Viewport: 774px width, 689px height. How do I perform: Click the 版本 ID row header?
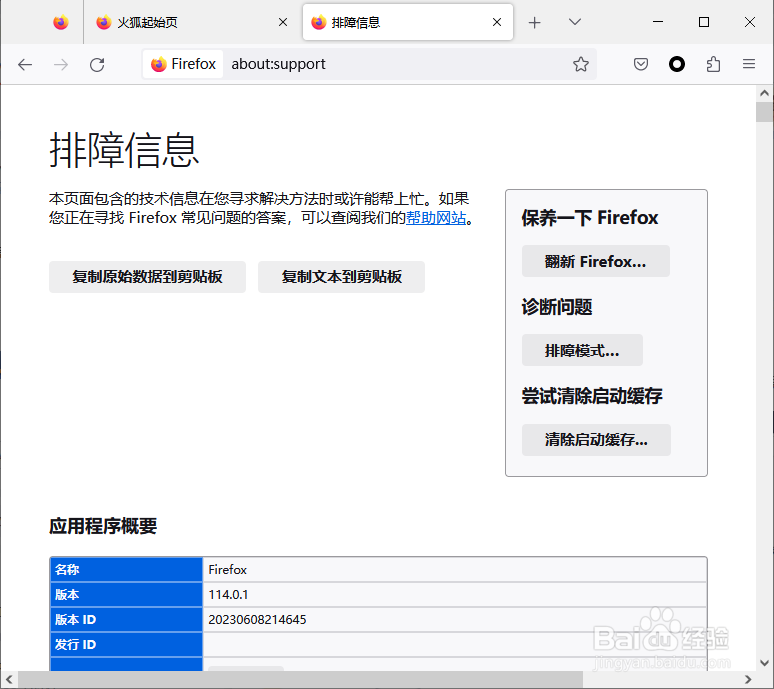126,619
